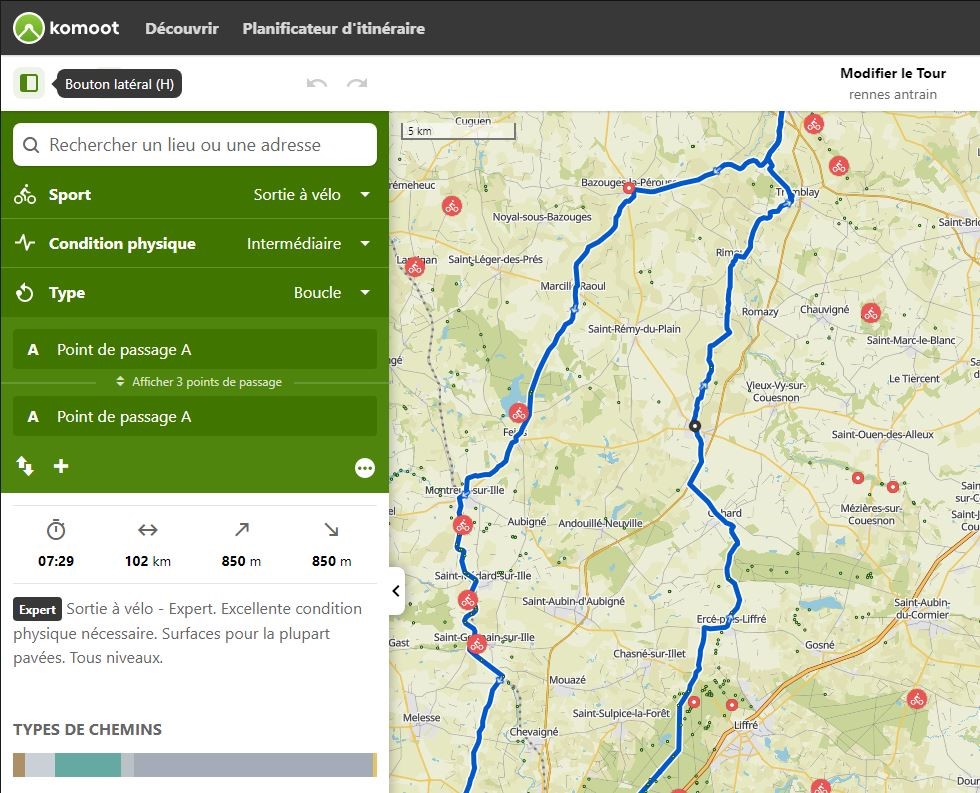Click the black waypoint dot on route

pos(694,427)
